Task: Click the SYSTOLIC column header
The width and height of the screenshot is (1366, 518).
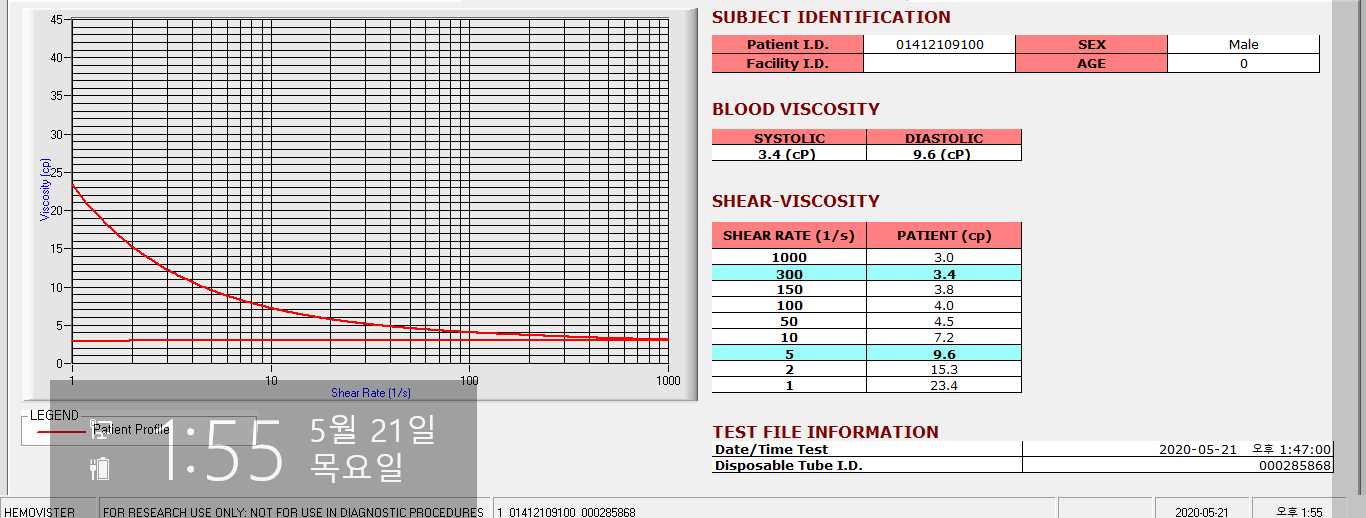Action: [x=789, y=138]
